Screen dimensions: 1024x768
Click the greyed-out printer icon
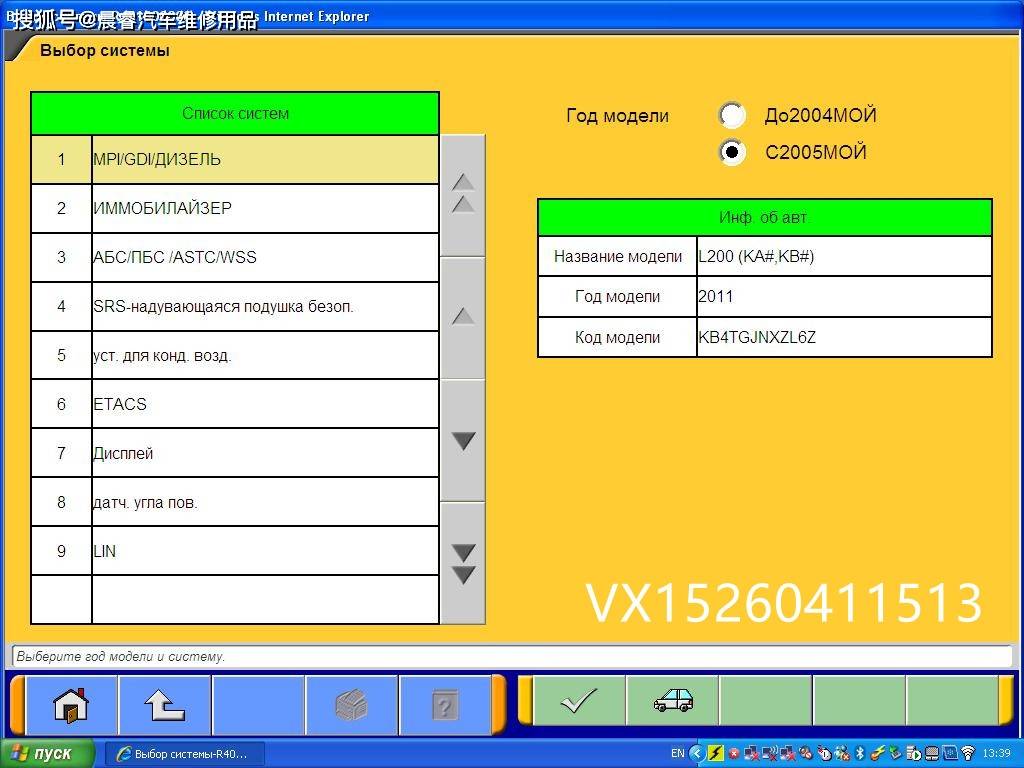pyautogui.click(x=351, y=705)
